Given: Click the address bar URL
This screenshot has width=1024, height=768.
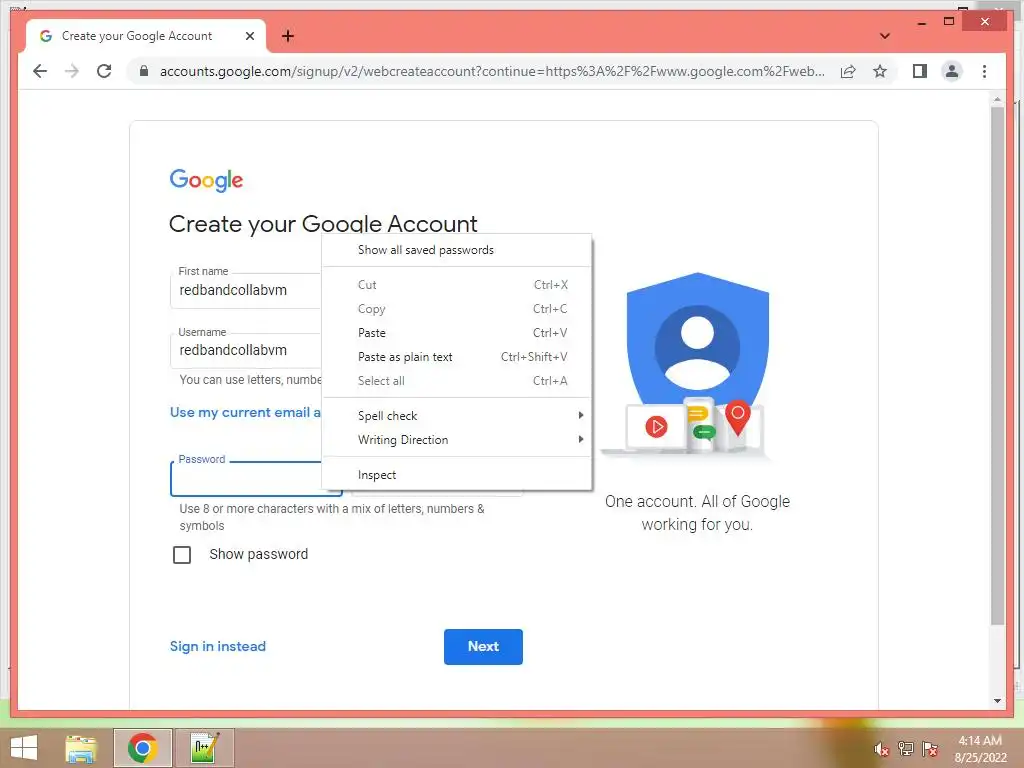Looking at the screenshot, I should [492, 71].
